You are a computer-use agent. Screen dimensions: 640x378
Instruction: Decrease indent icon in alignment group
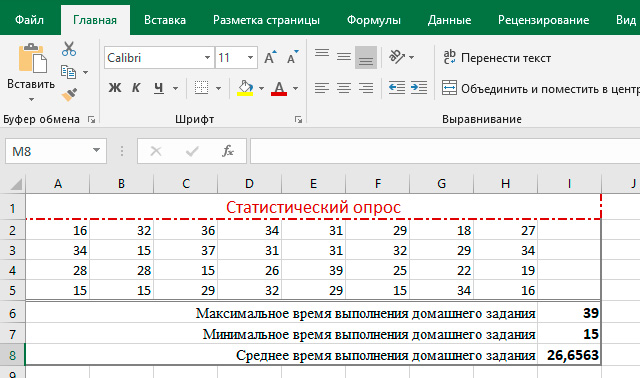(x=397, y=88)
